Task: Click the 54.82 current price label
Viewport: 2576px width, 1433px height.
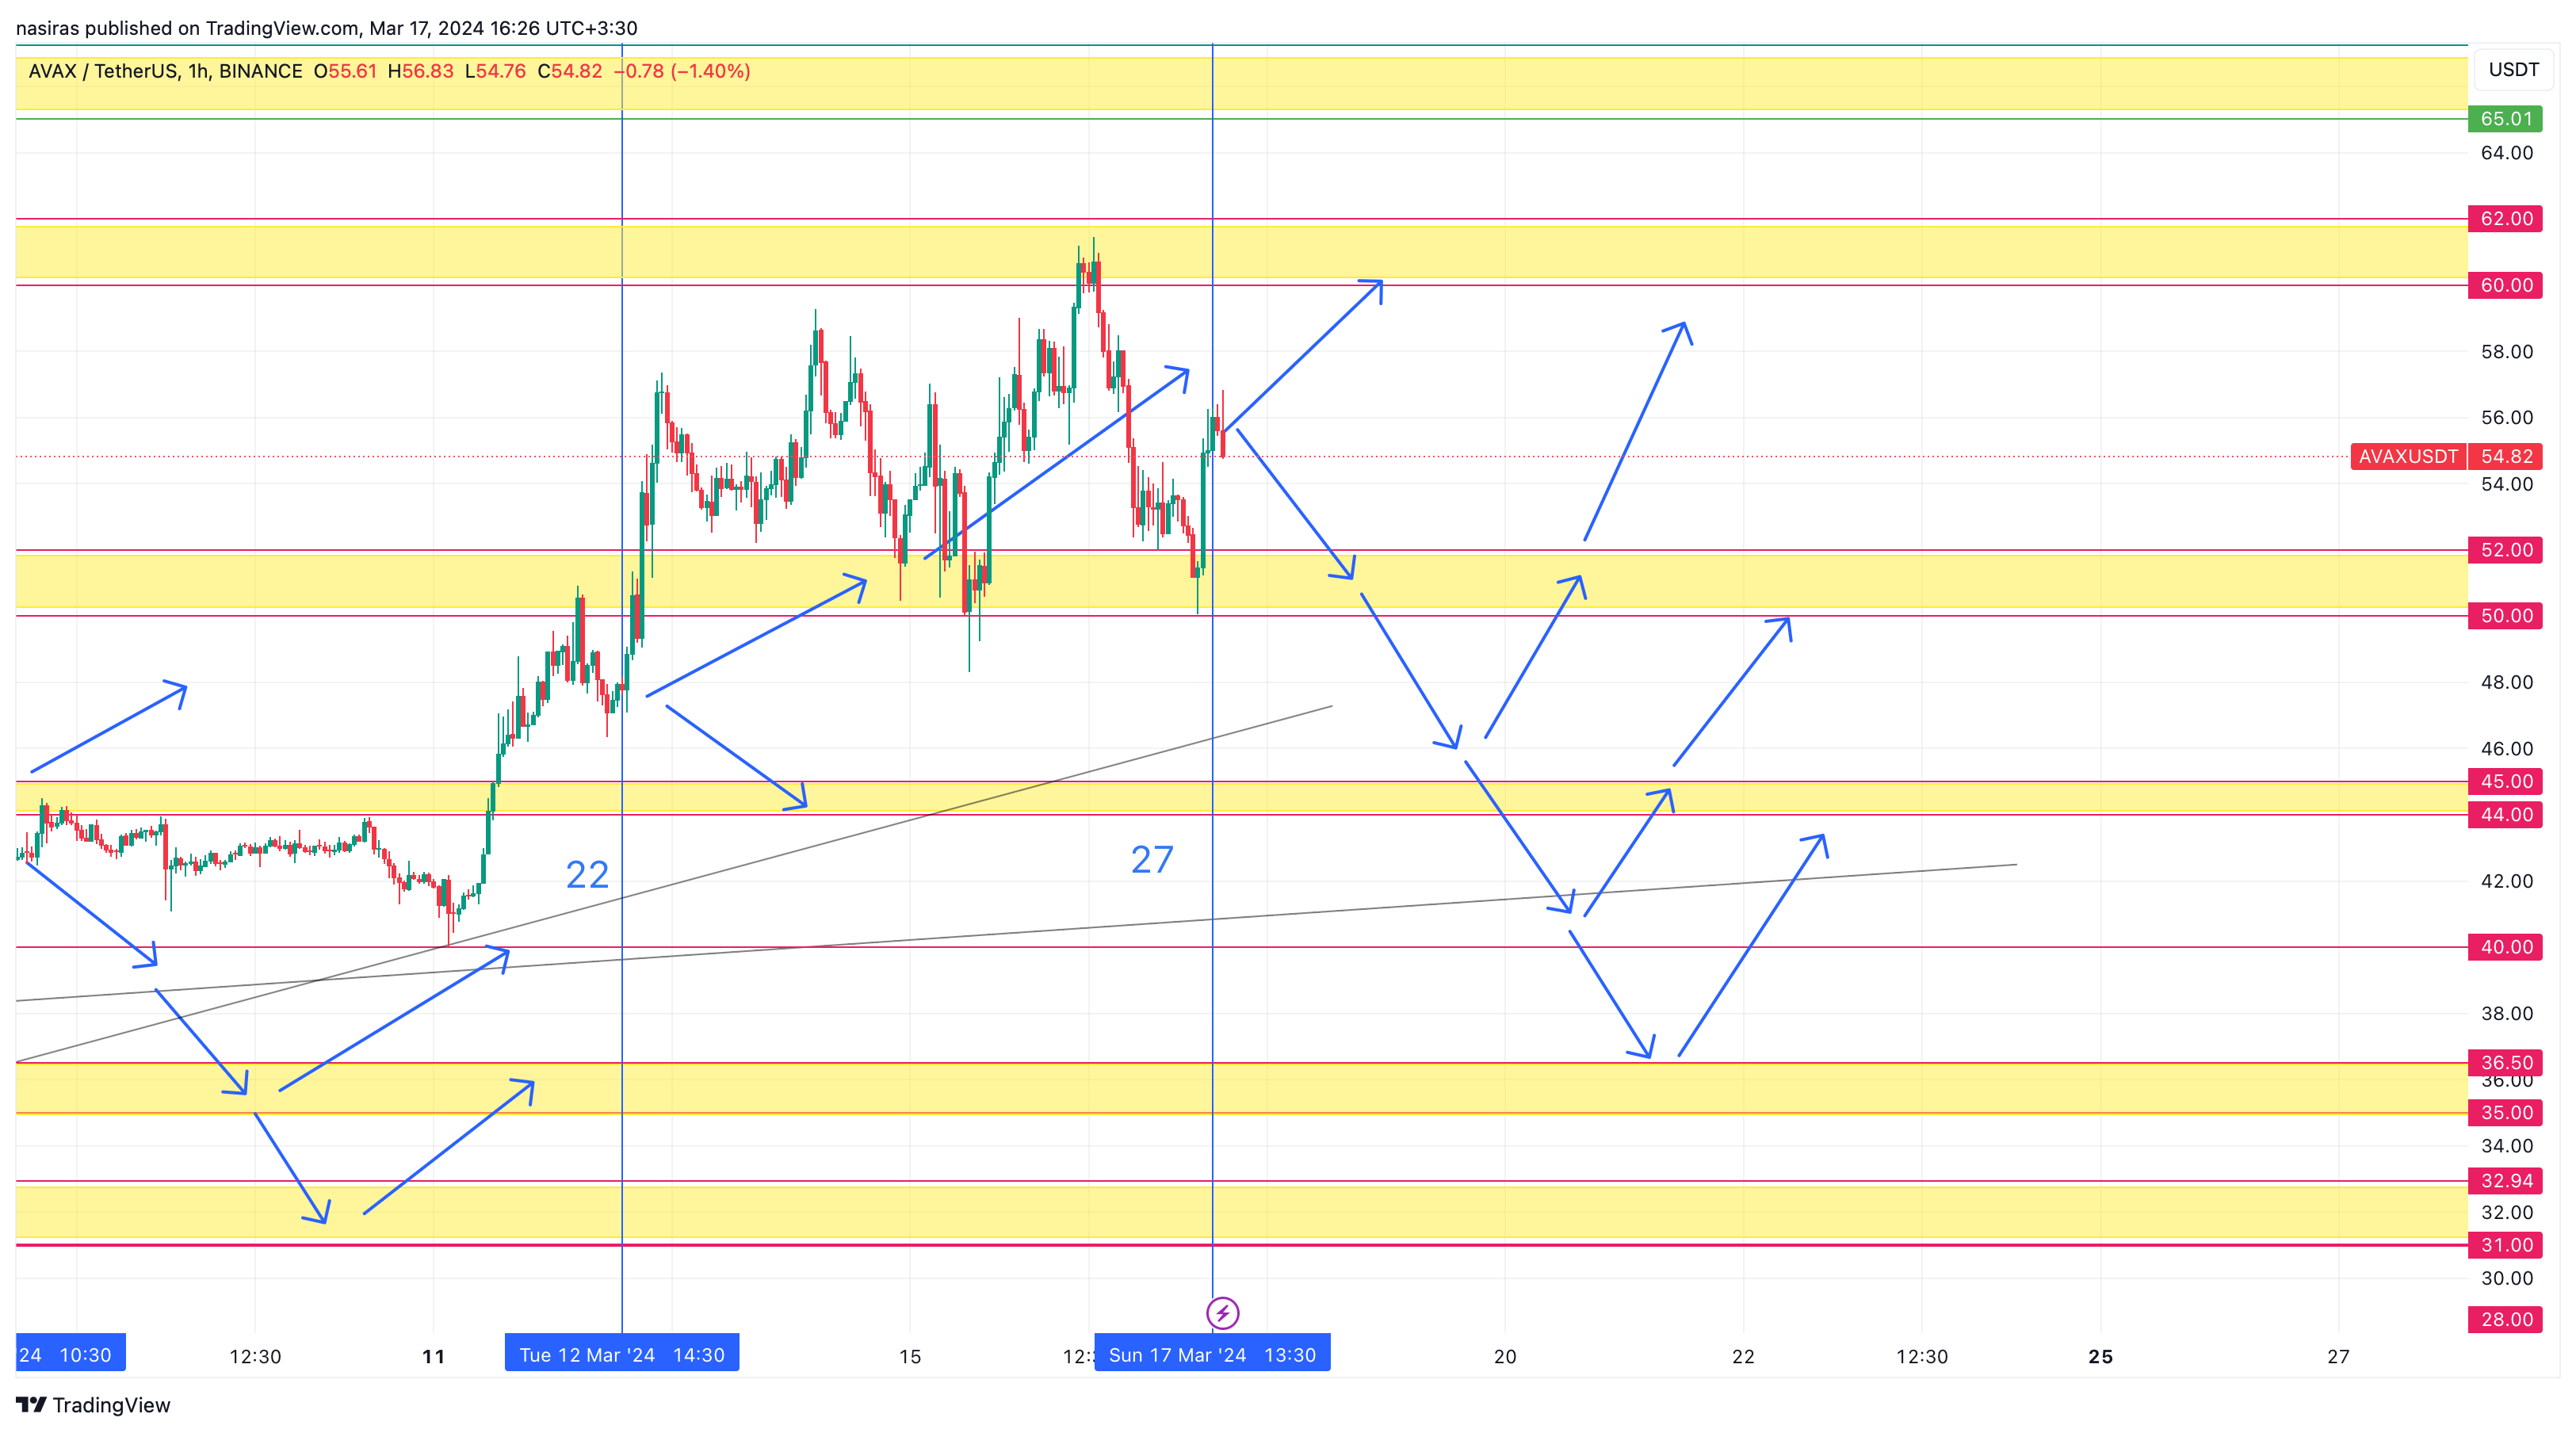Action: pyautogui.click(x=2505, y=456)
